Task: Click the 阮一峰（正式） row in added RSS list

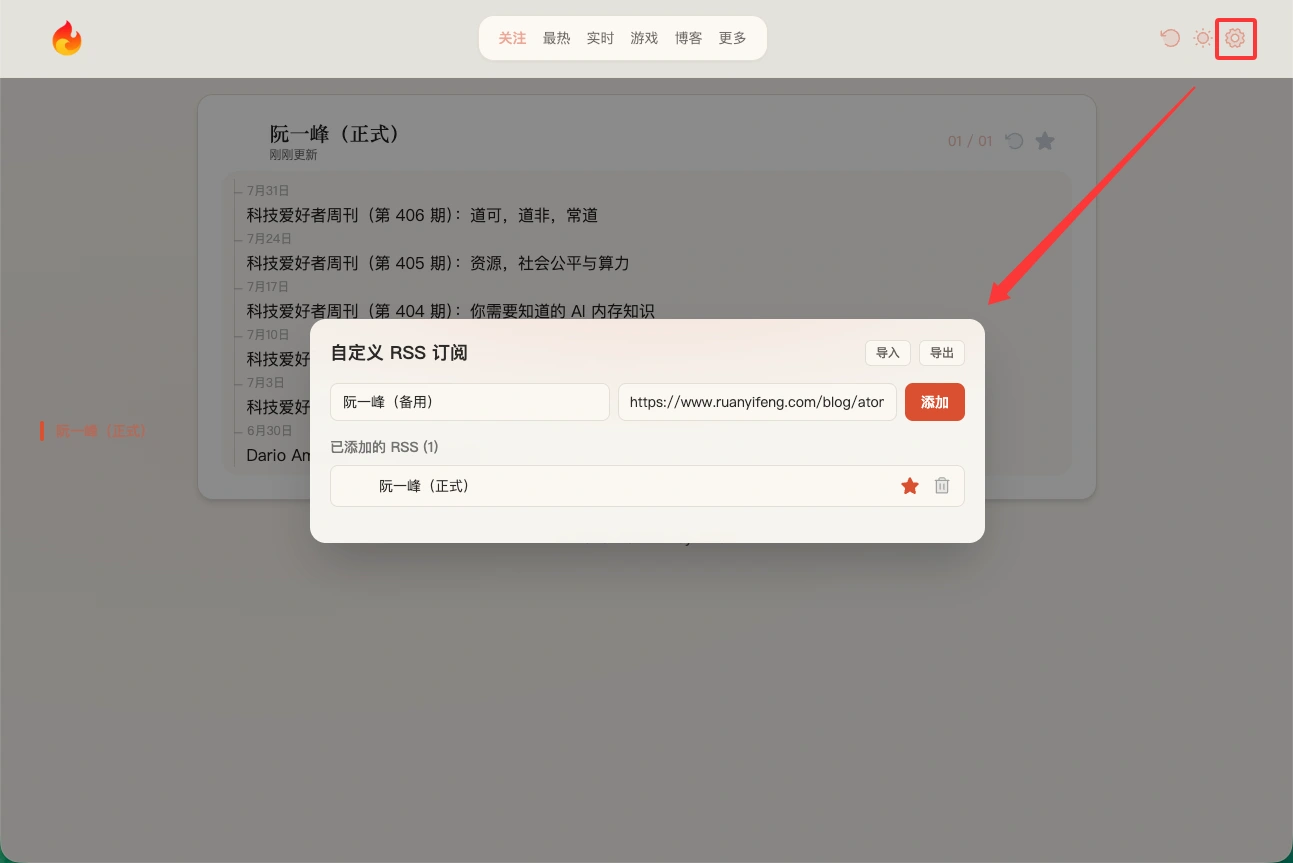Action: (647, 486)
